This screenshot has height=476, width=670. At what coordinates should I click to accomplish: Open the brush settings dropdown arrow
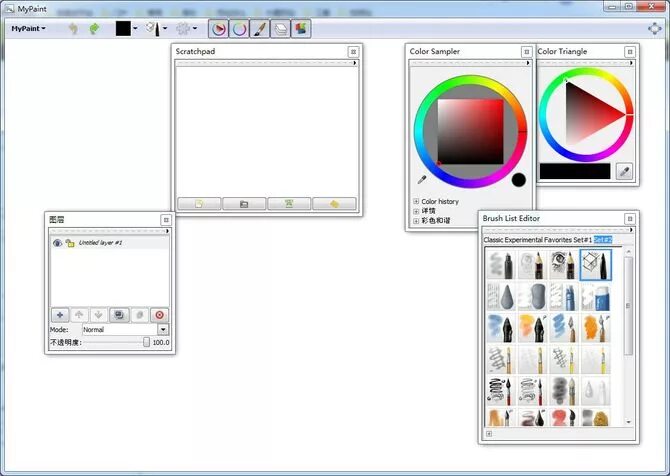195,29
